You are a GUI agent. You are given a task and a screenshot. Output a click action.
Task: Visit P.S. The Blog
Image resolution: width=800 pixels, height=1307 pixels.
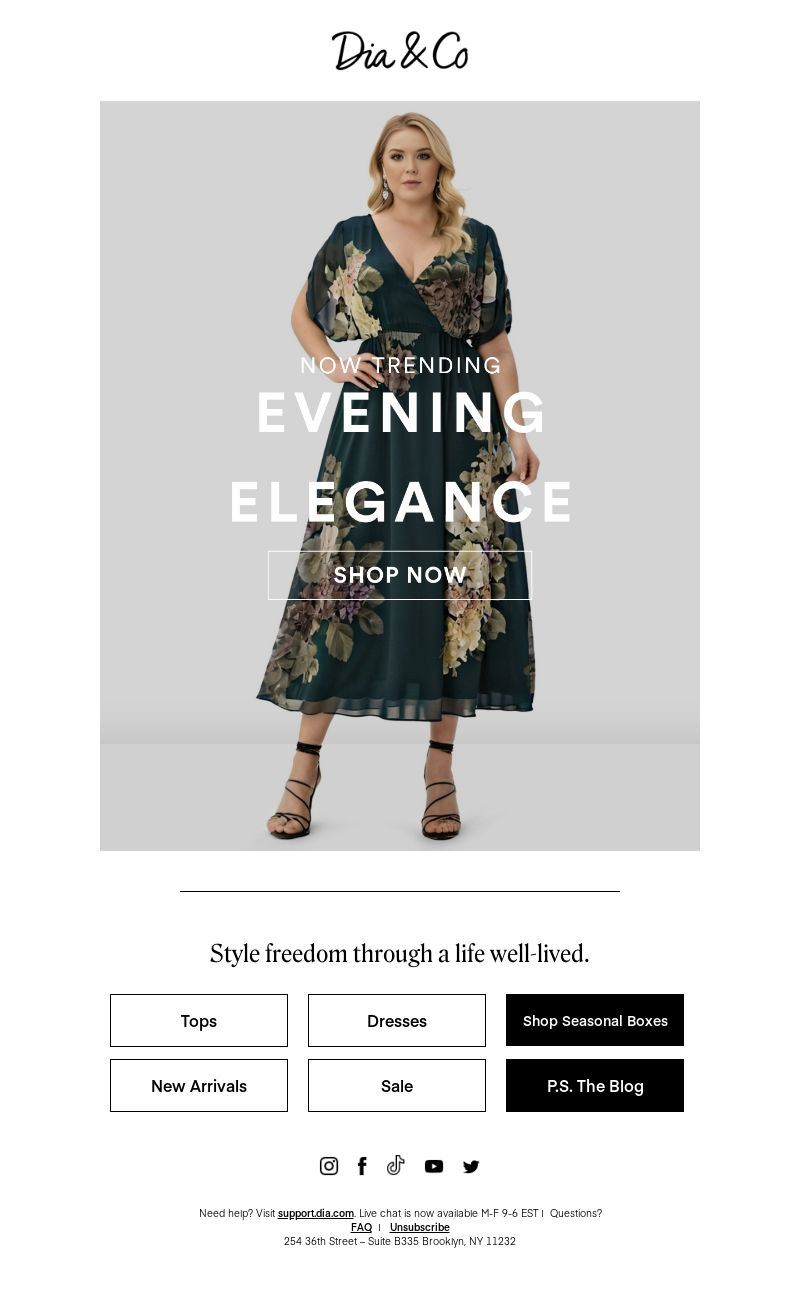pos(595,1086)
